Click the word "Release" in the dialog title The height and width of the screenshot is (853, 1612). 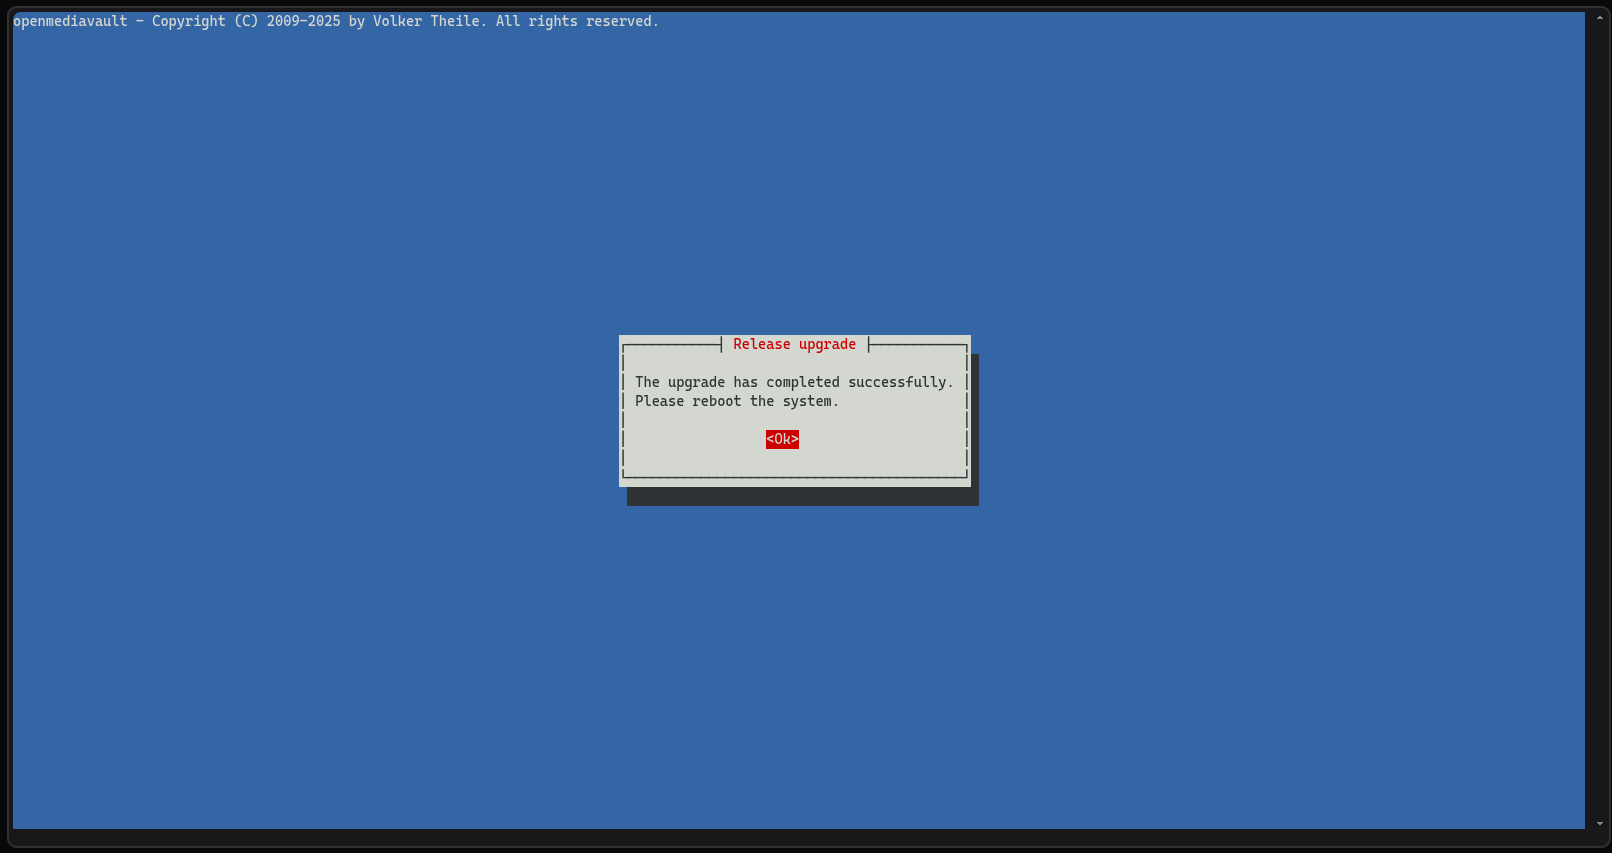click(761, 344)
